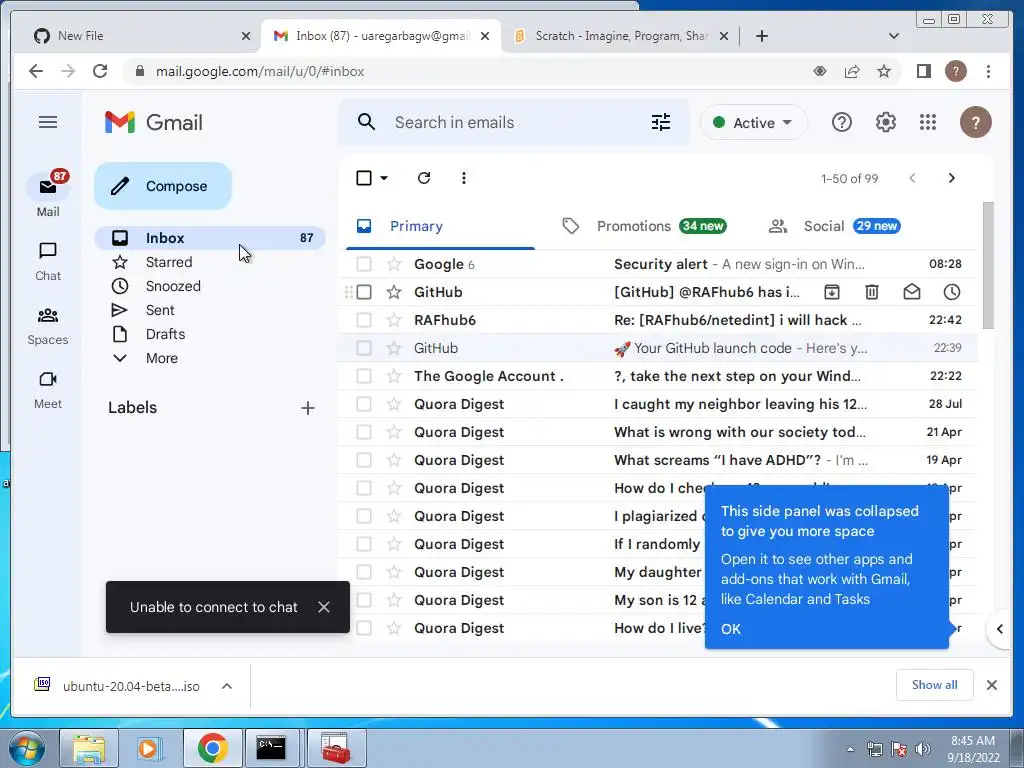Open the Google apps grid

[x=928, y=122]
